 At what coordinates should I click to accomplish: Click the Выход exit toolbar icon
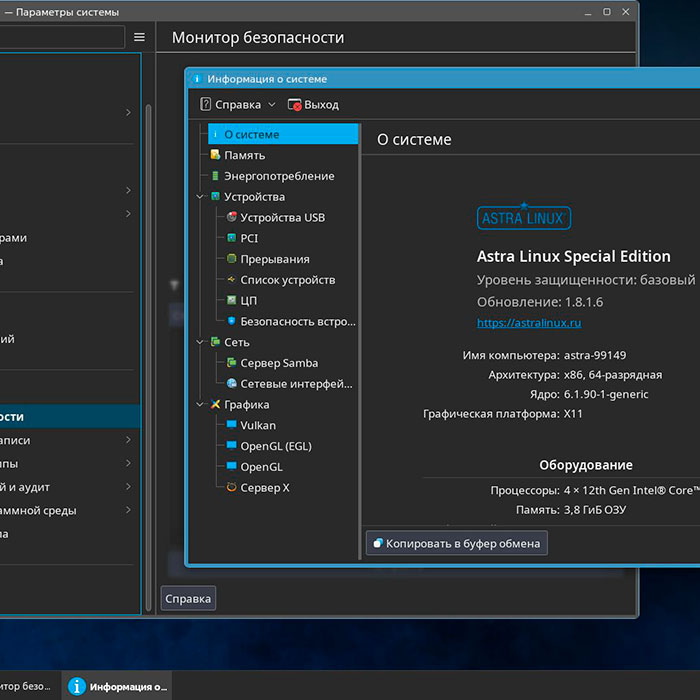click(x=294, y=104)
